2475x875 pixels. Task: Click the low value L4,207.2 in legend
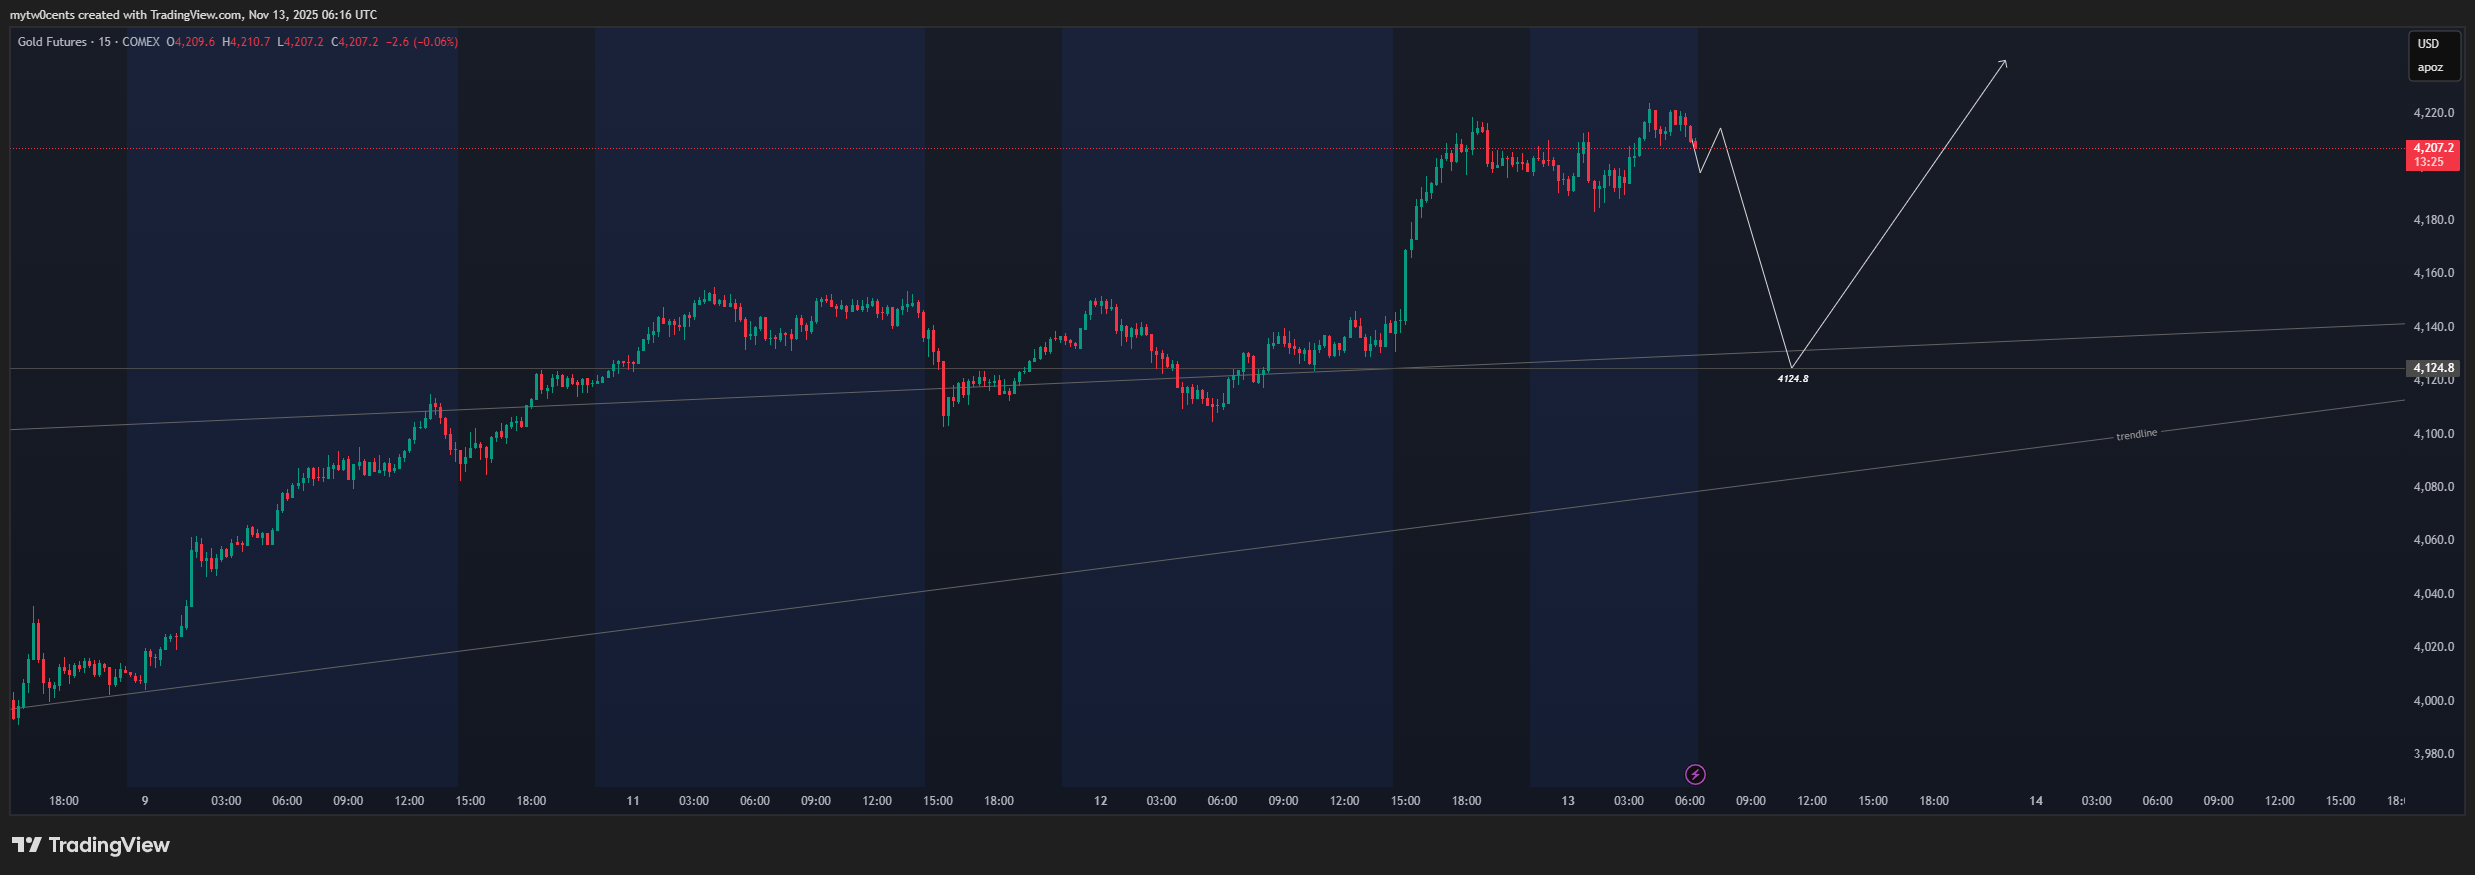[301, 42]
